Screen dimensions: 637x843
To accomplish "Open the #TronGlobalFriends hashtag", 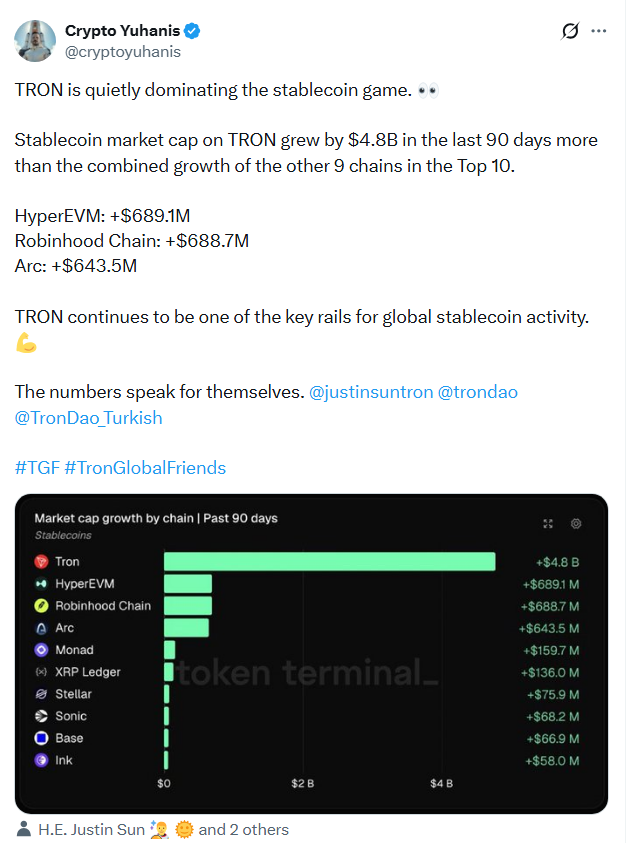I will click(145, 468).
